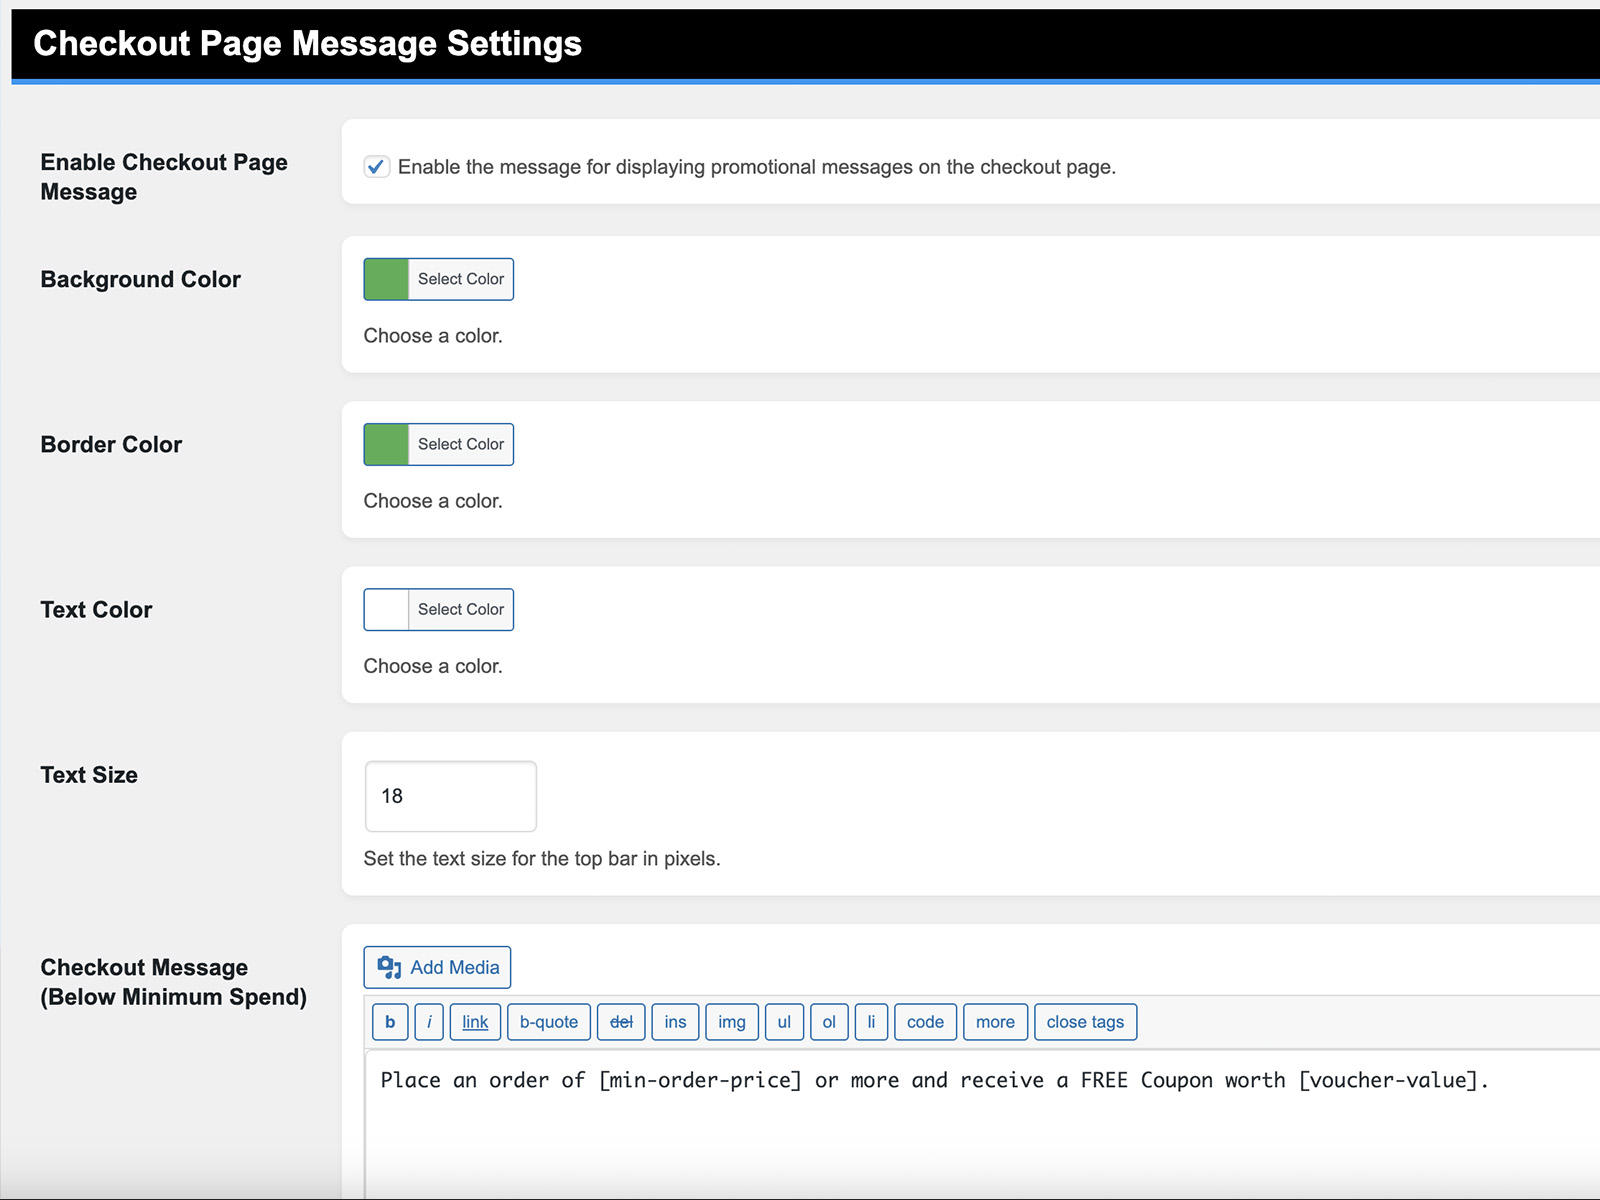Toggle the Enable Checkout Page Message checkbox
This screenshot has height=1200, width=1600.
376,167
